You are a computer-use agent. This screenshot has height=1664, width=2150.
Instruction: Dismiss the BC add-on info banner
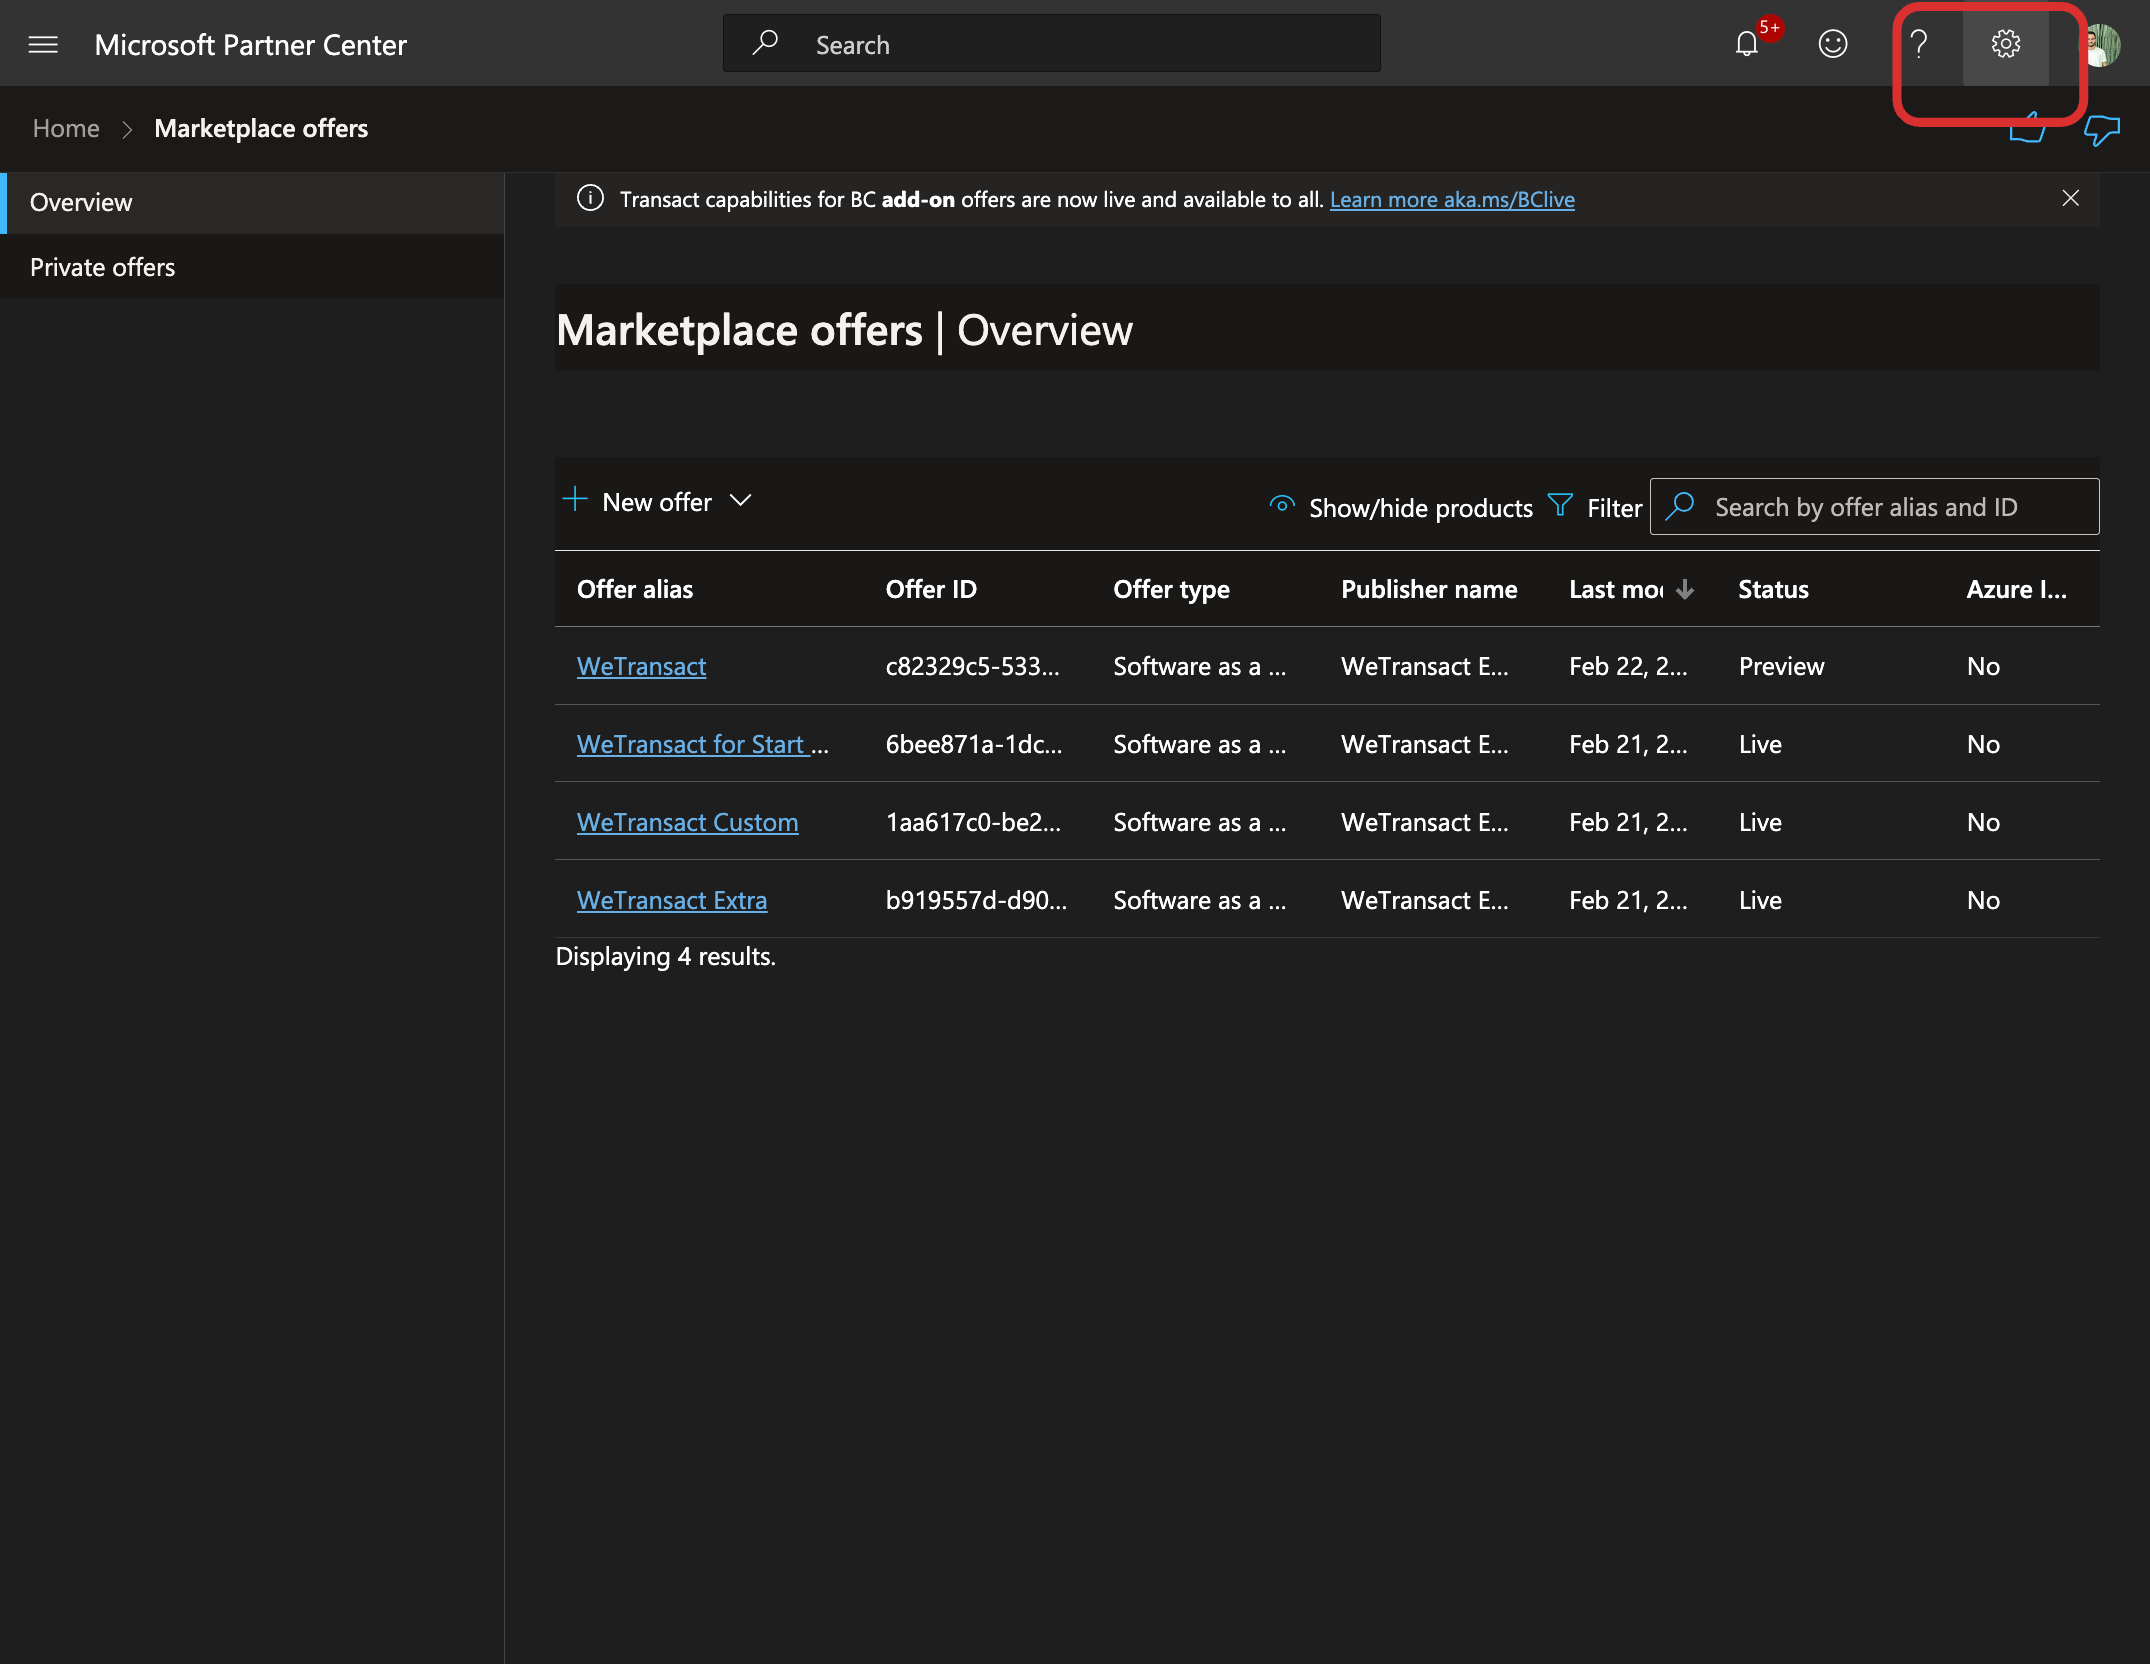(2070, 198)
